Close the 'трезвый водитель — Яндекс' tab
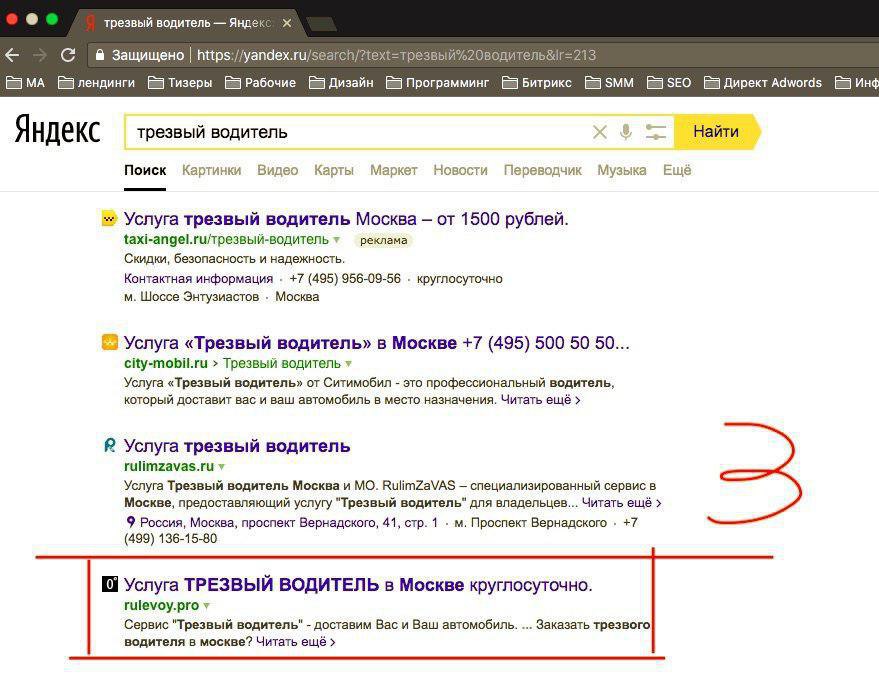The image size is (879, 679). [x=287, y=23]
